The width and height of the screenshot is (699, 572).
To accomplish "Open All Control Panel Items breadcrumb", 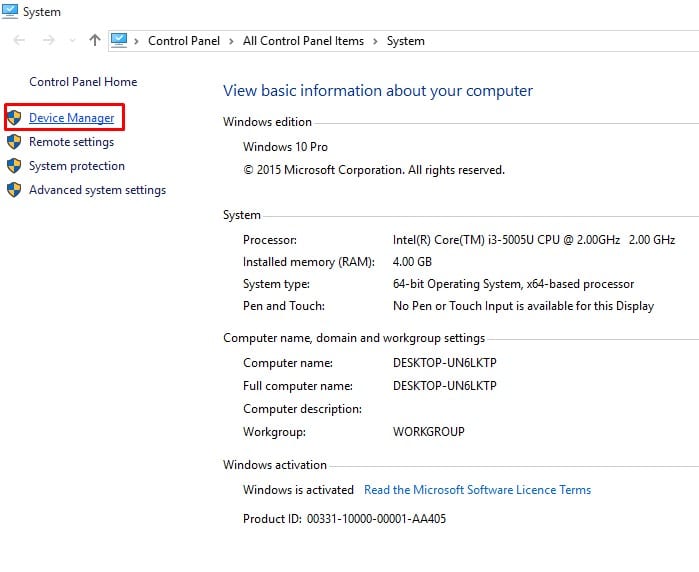I will tap(303, 41).
